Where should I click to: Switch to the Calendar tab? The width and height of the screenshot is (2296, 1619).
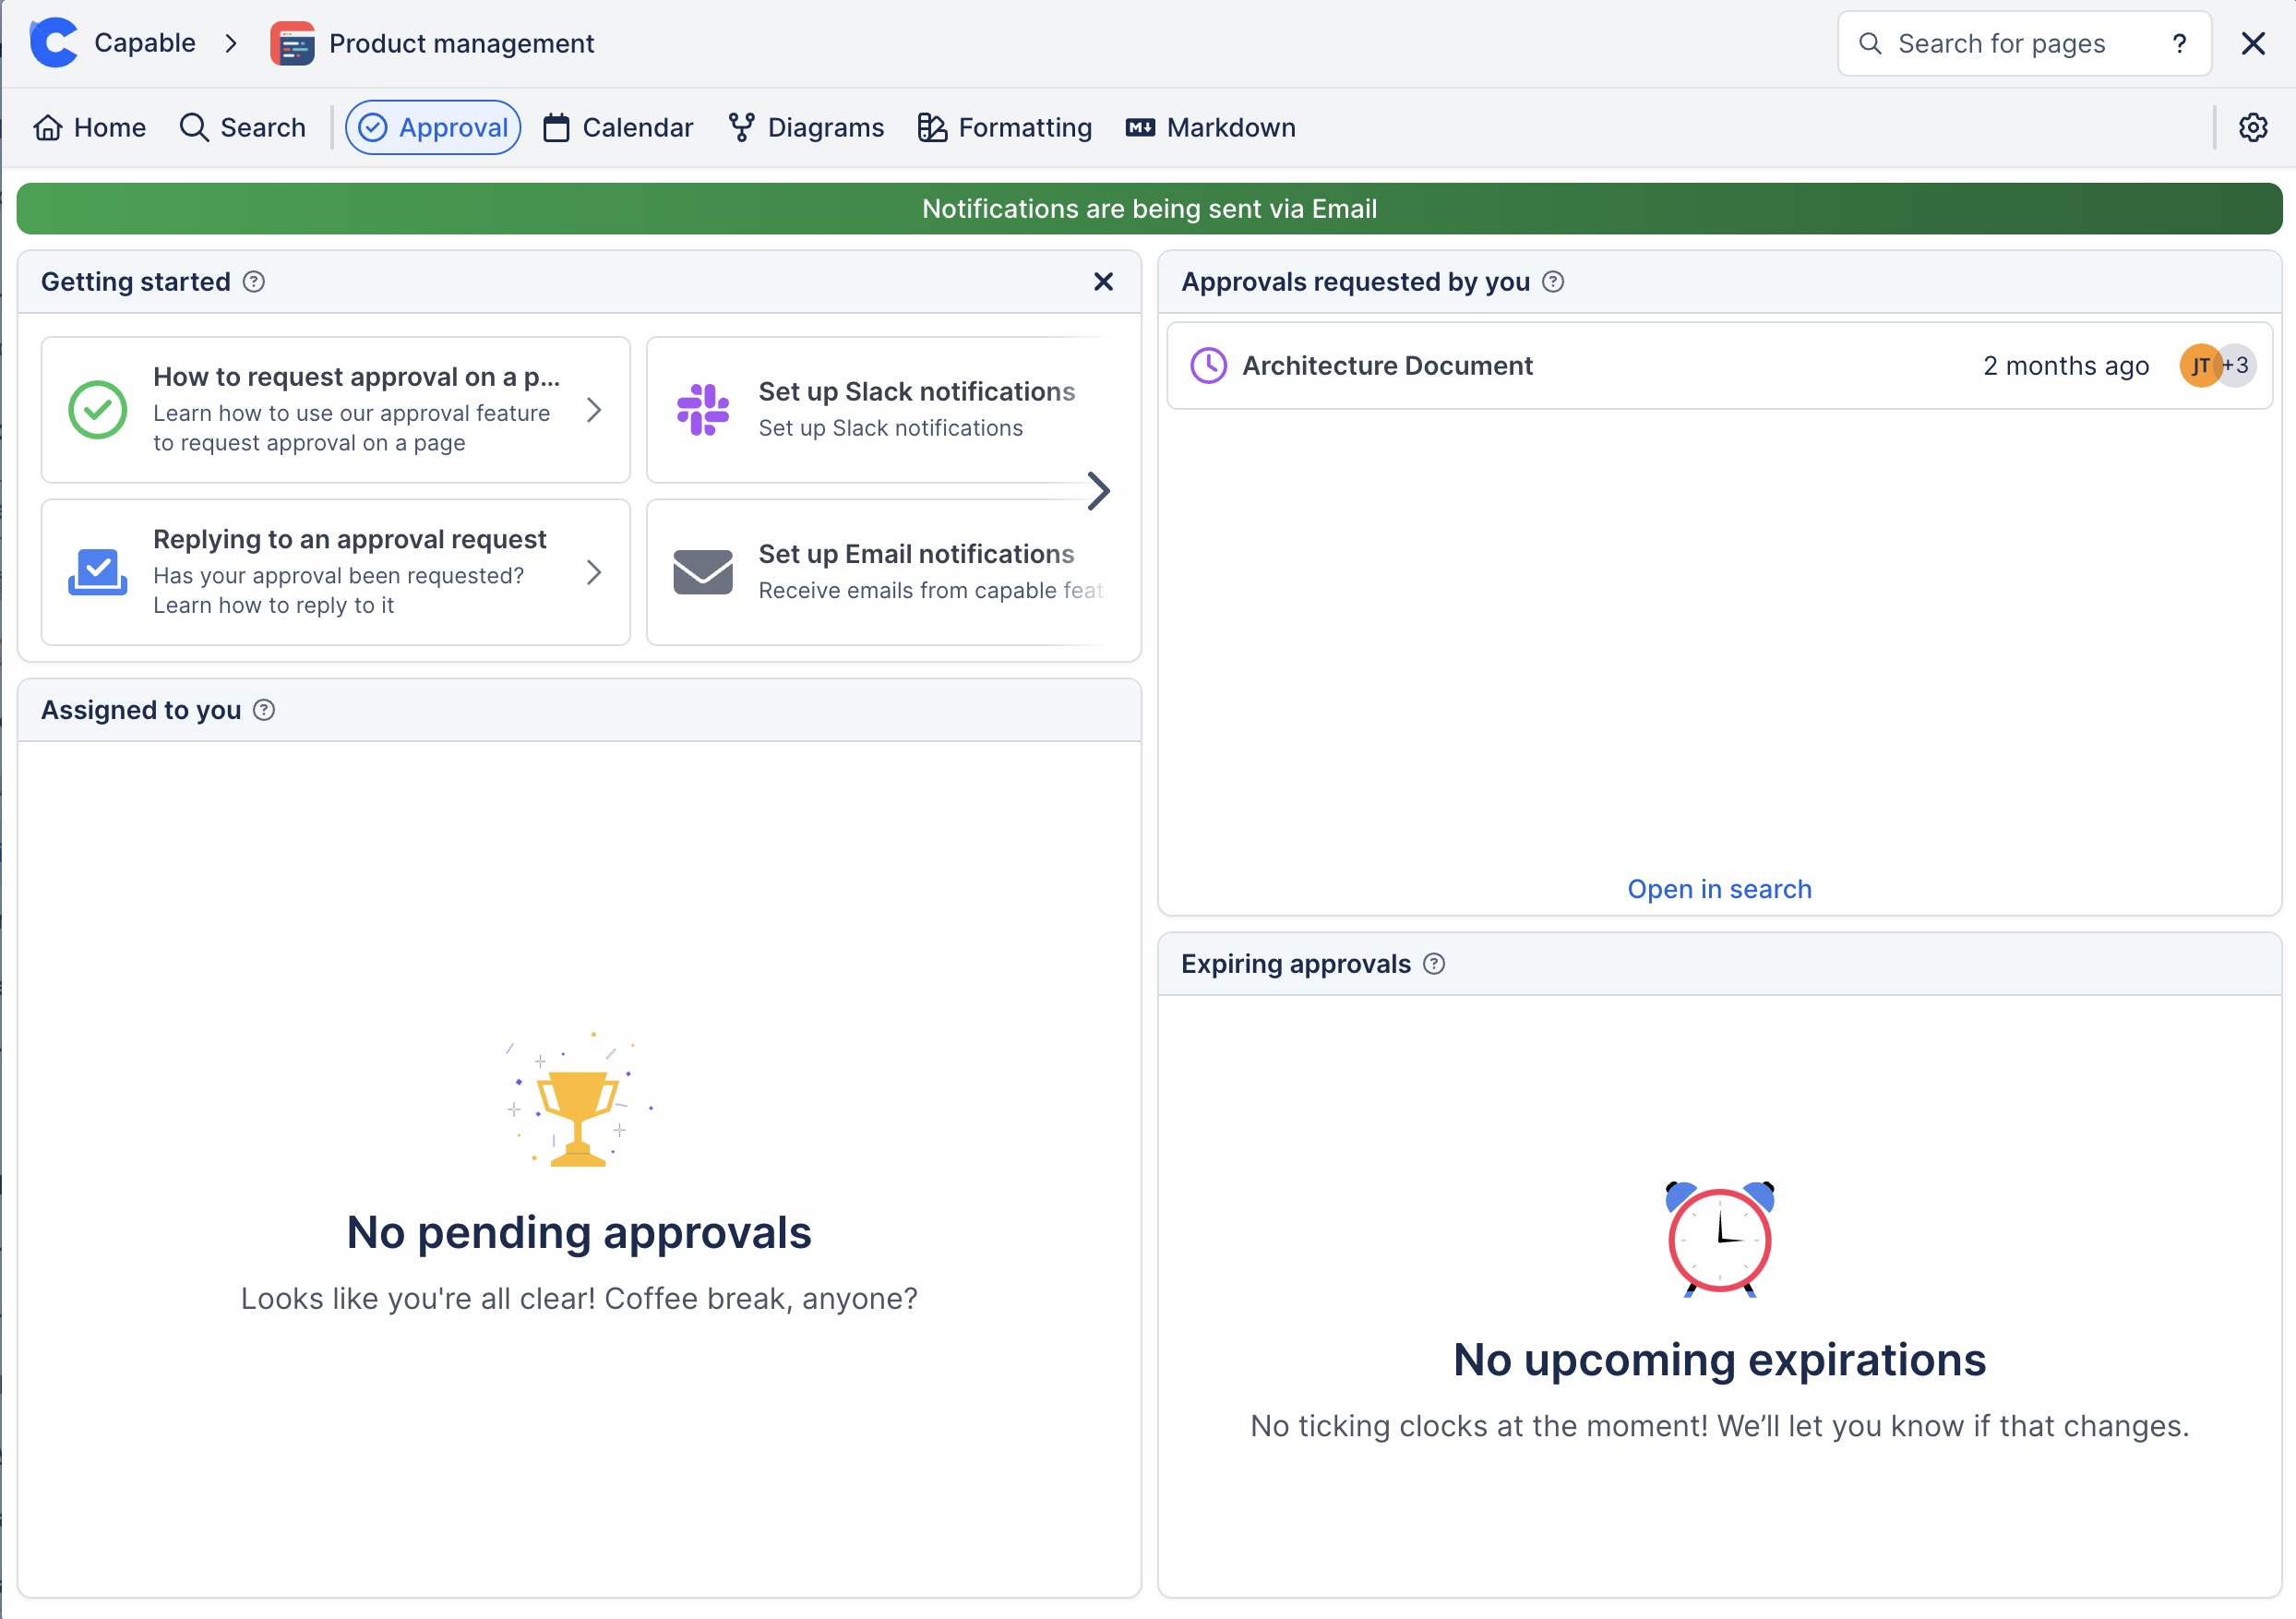point(618,127)
